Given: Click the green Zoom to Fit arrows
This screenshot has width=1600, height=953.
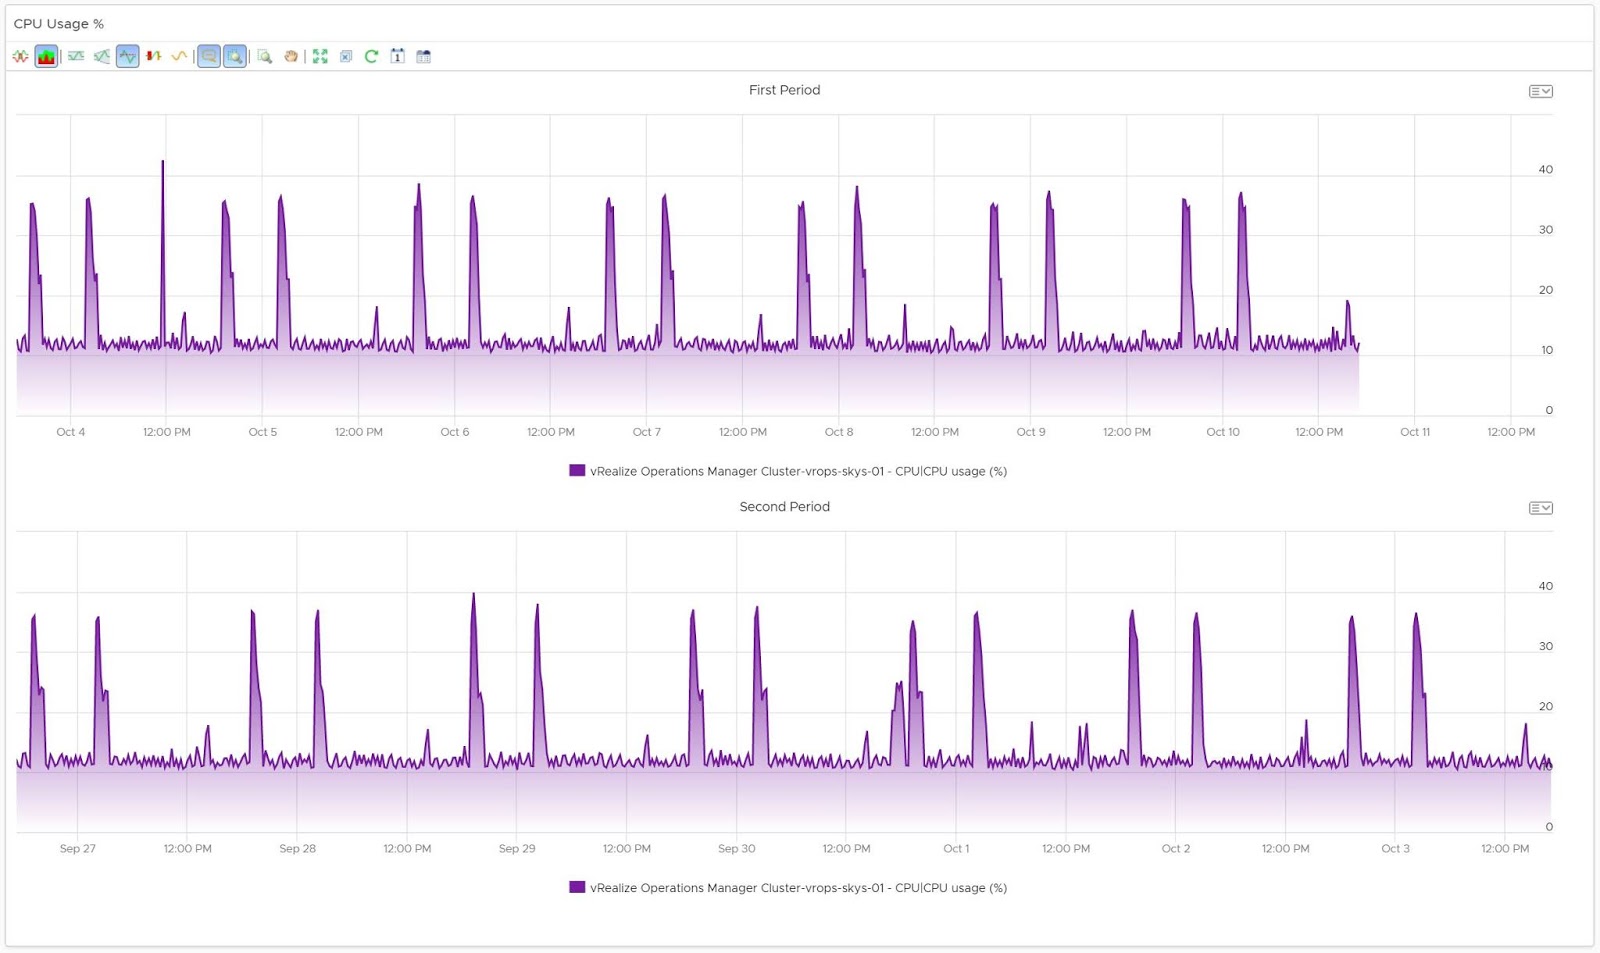Looking at the screenshot, I should tap(320, 57).
